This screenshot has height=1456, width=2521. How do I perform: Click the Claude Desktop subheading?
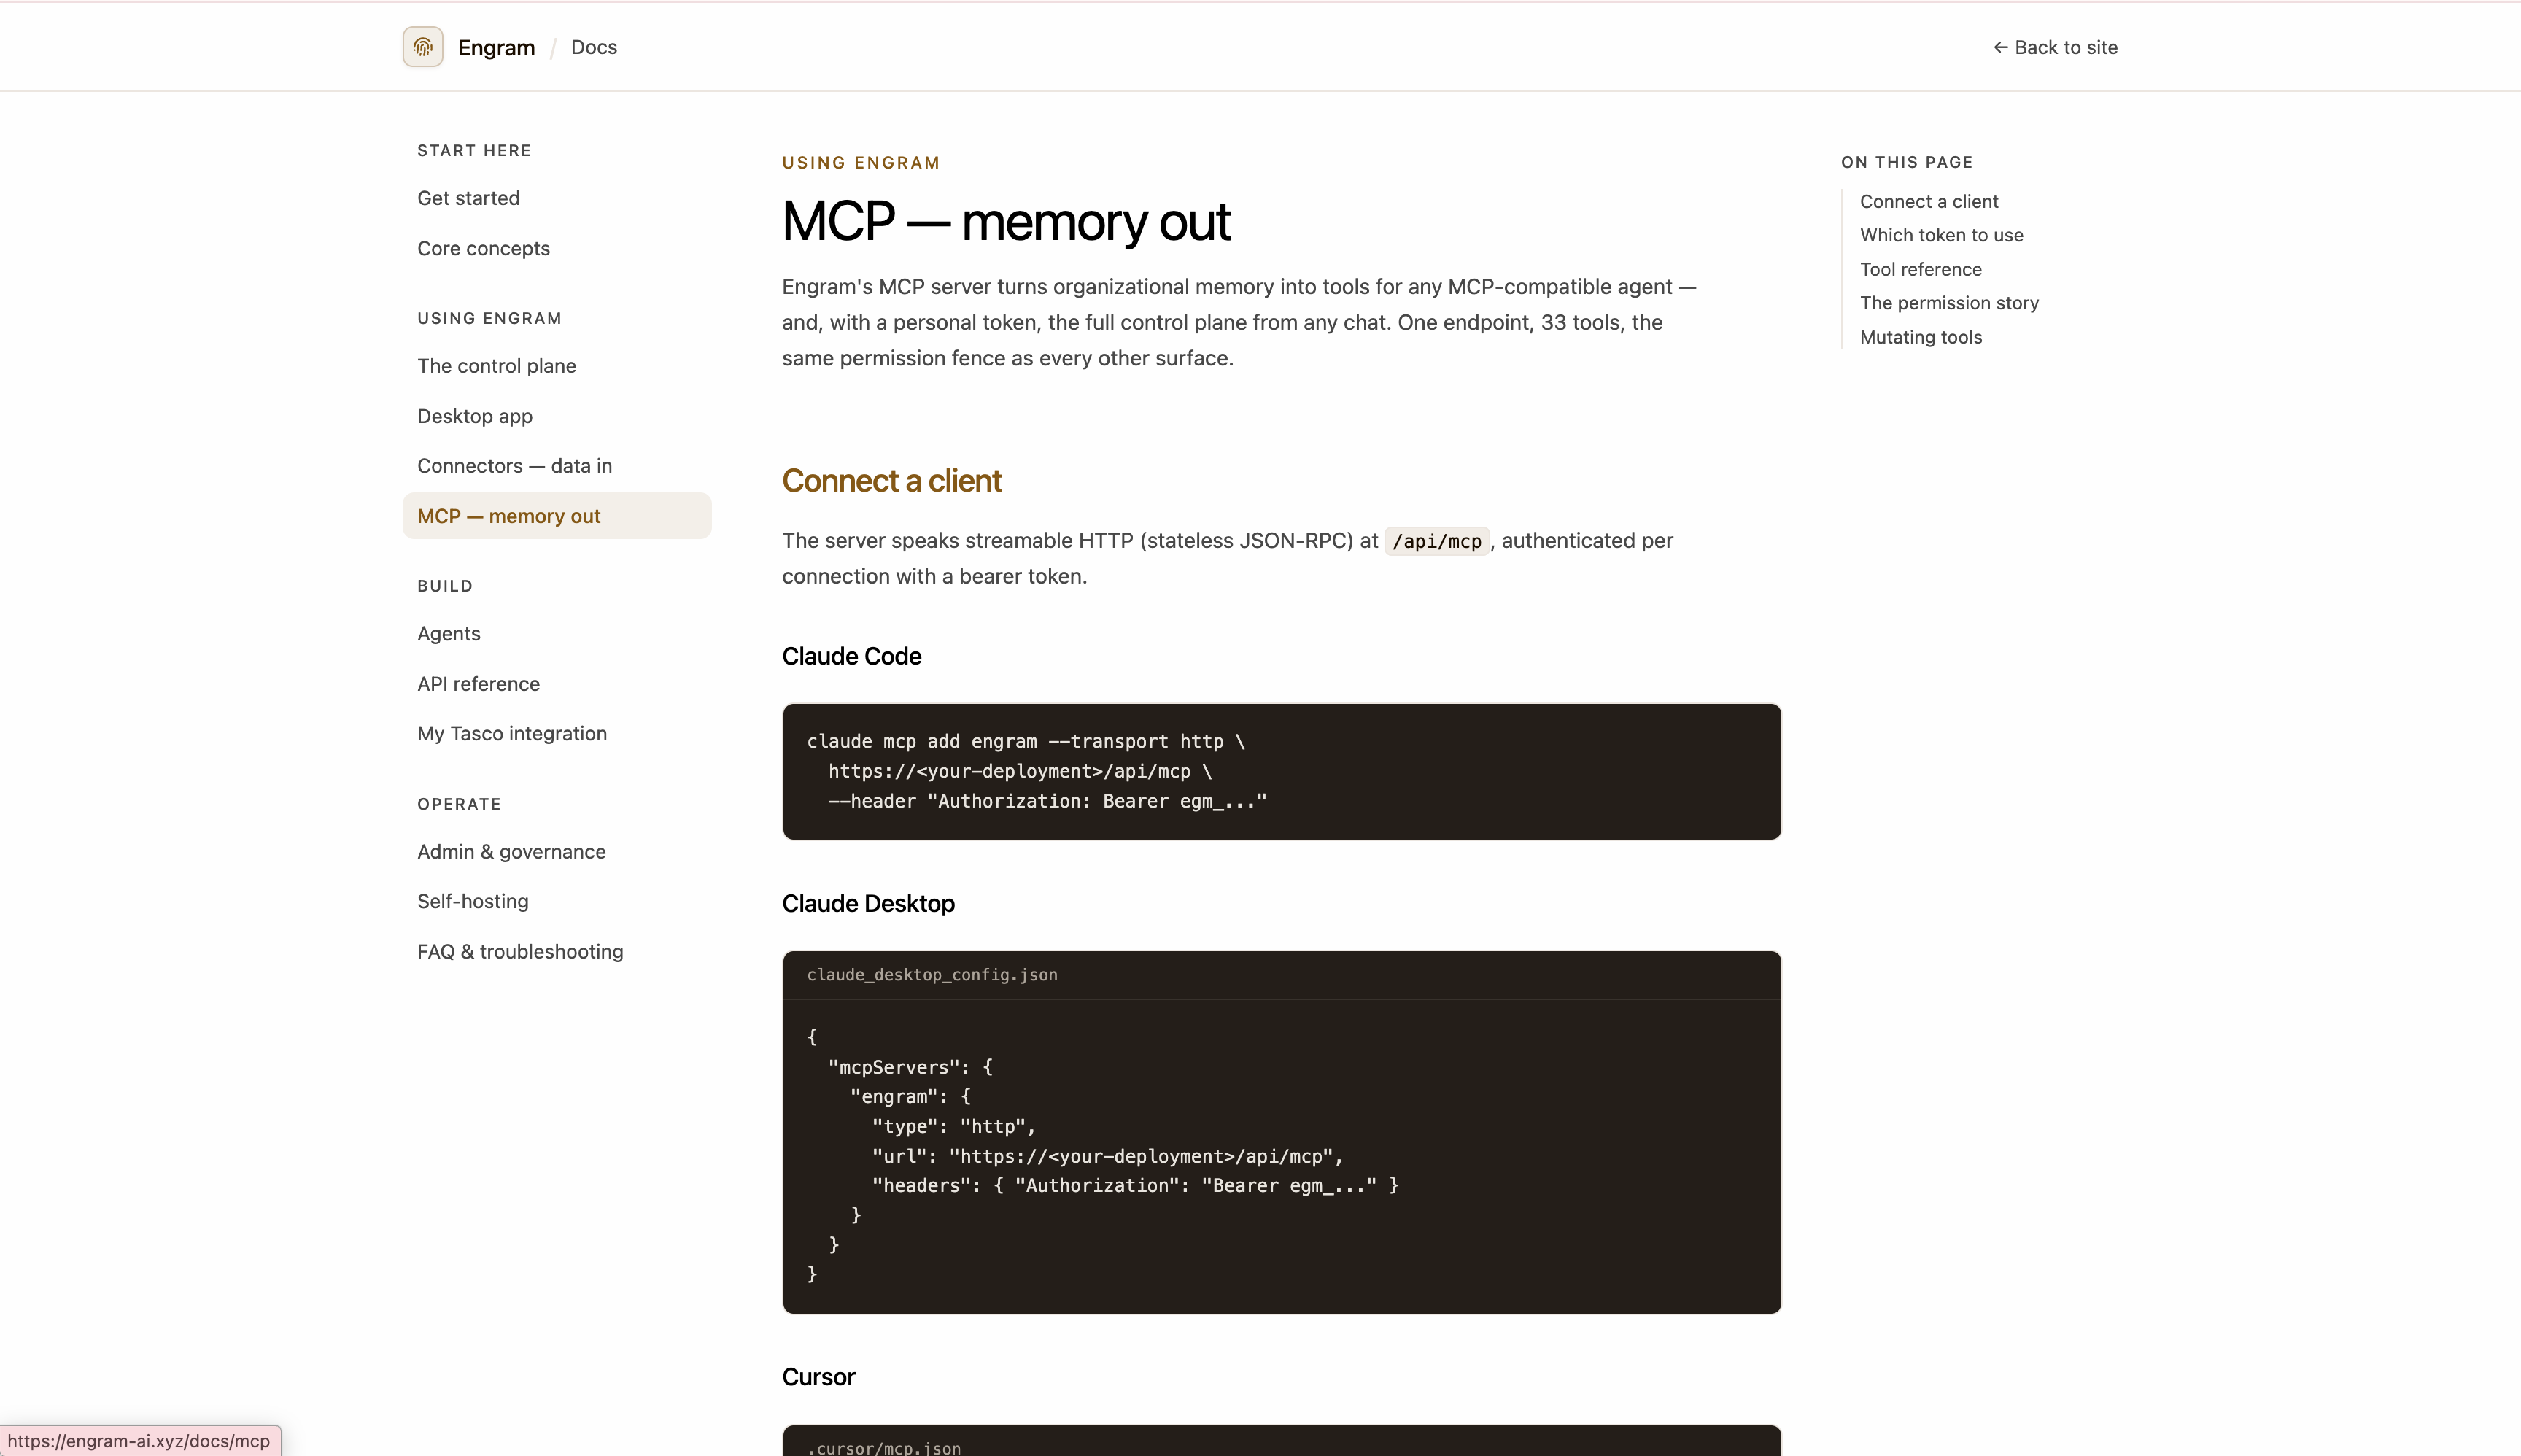point(868,903)
